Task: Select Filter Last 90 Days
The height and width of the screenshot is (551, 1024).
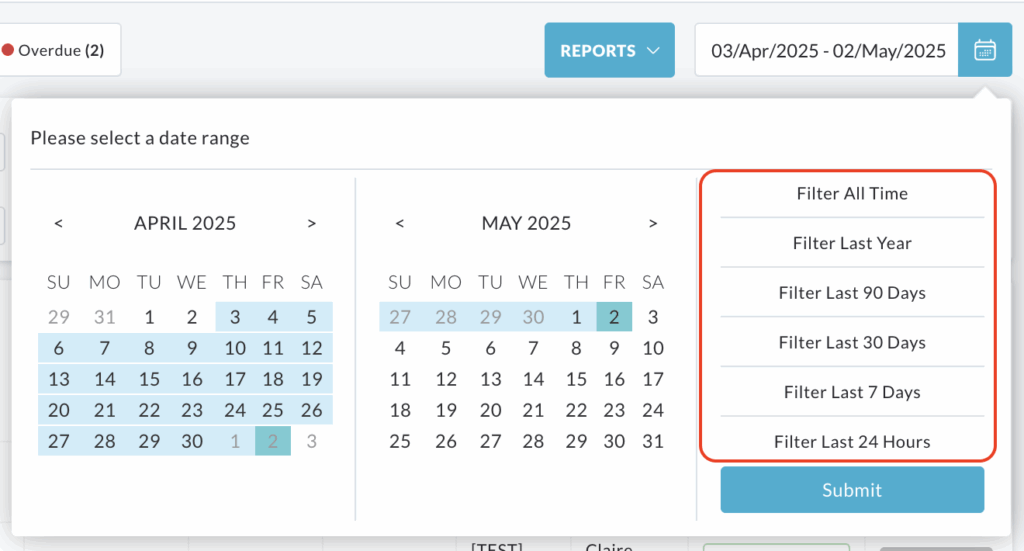Action: (852, 292)
